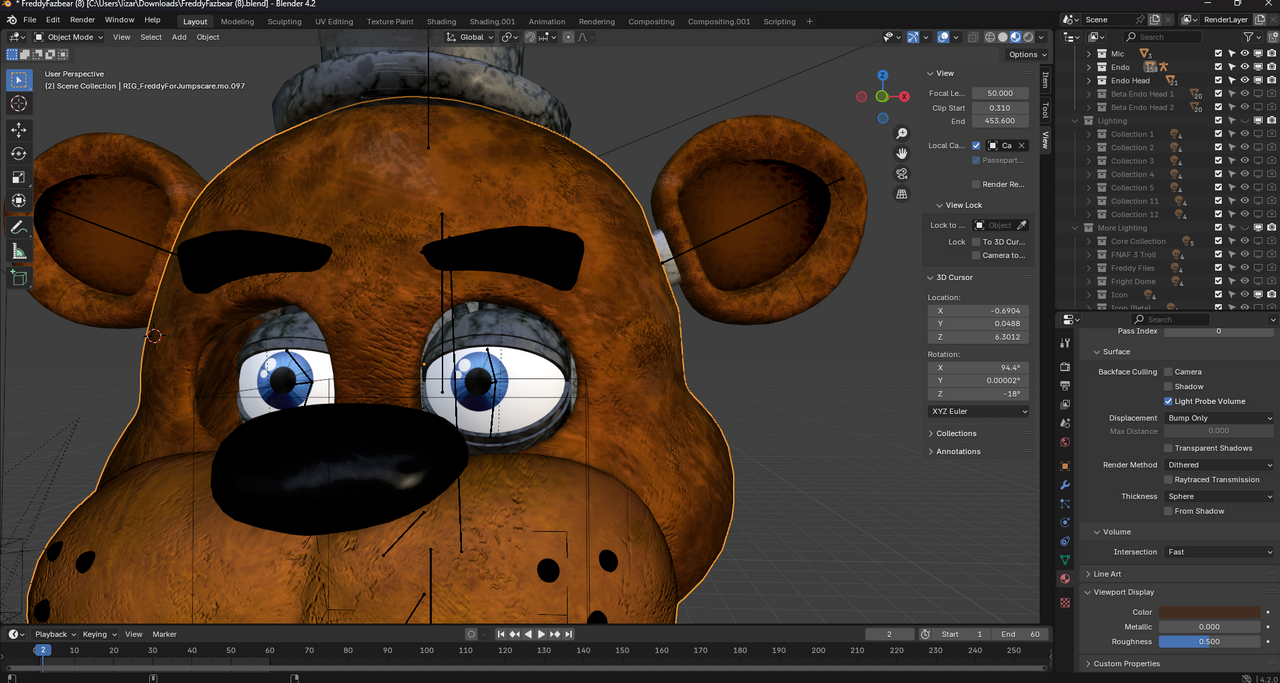Enable Lock To 3D Cursor checkbox
Screen dimensions: 1280x683
pos(976,242)
